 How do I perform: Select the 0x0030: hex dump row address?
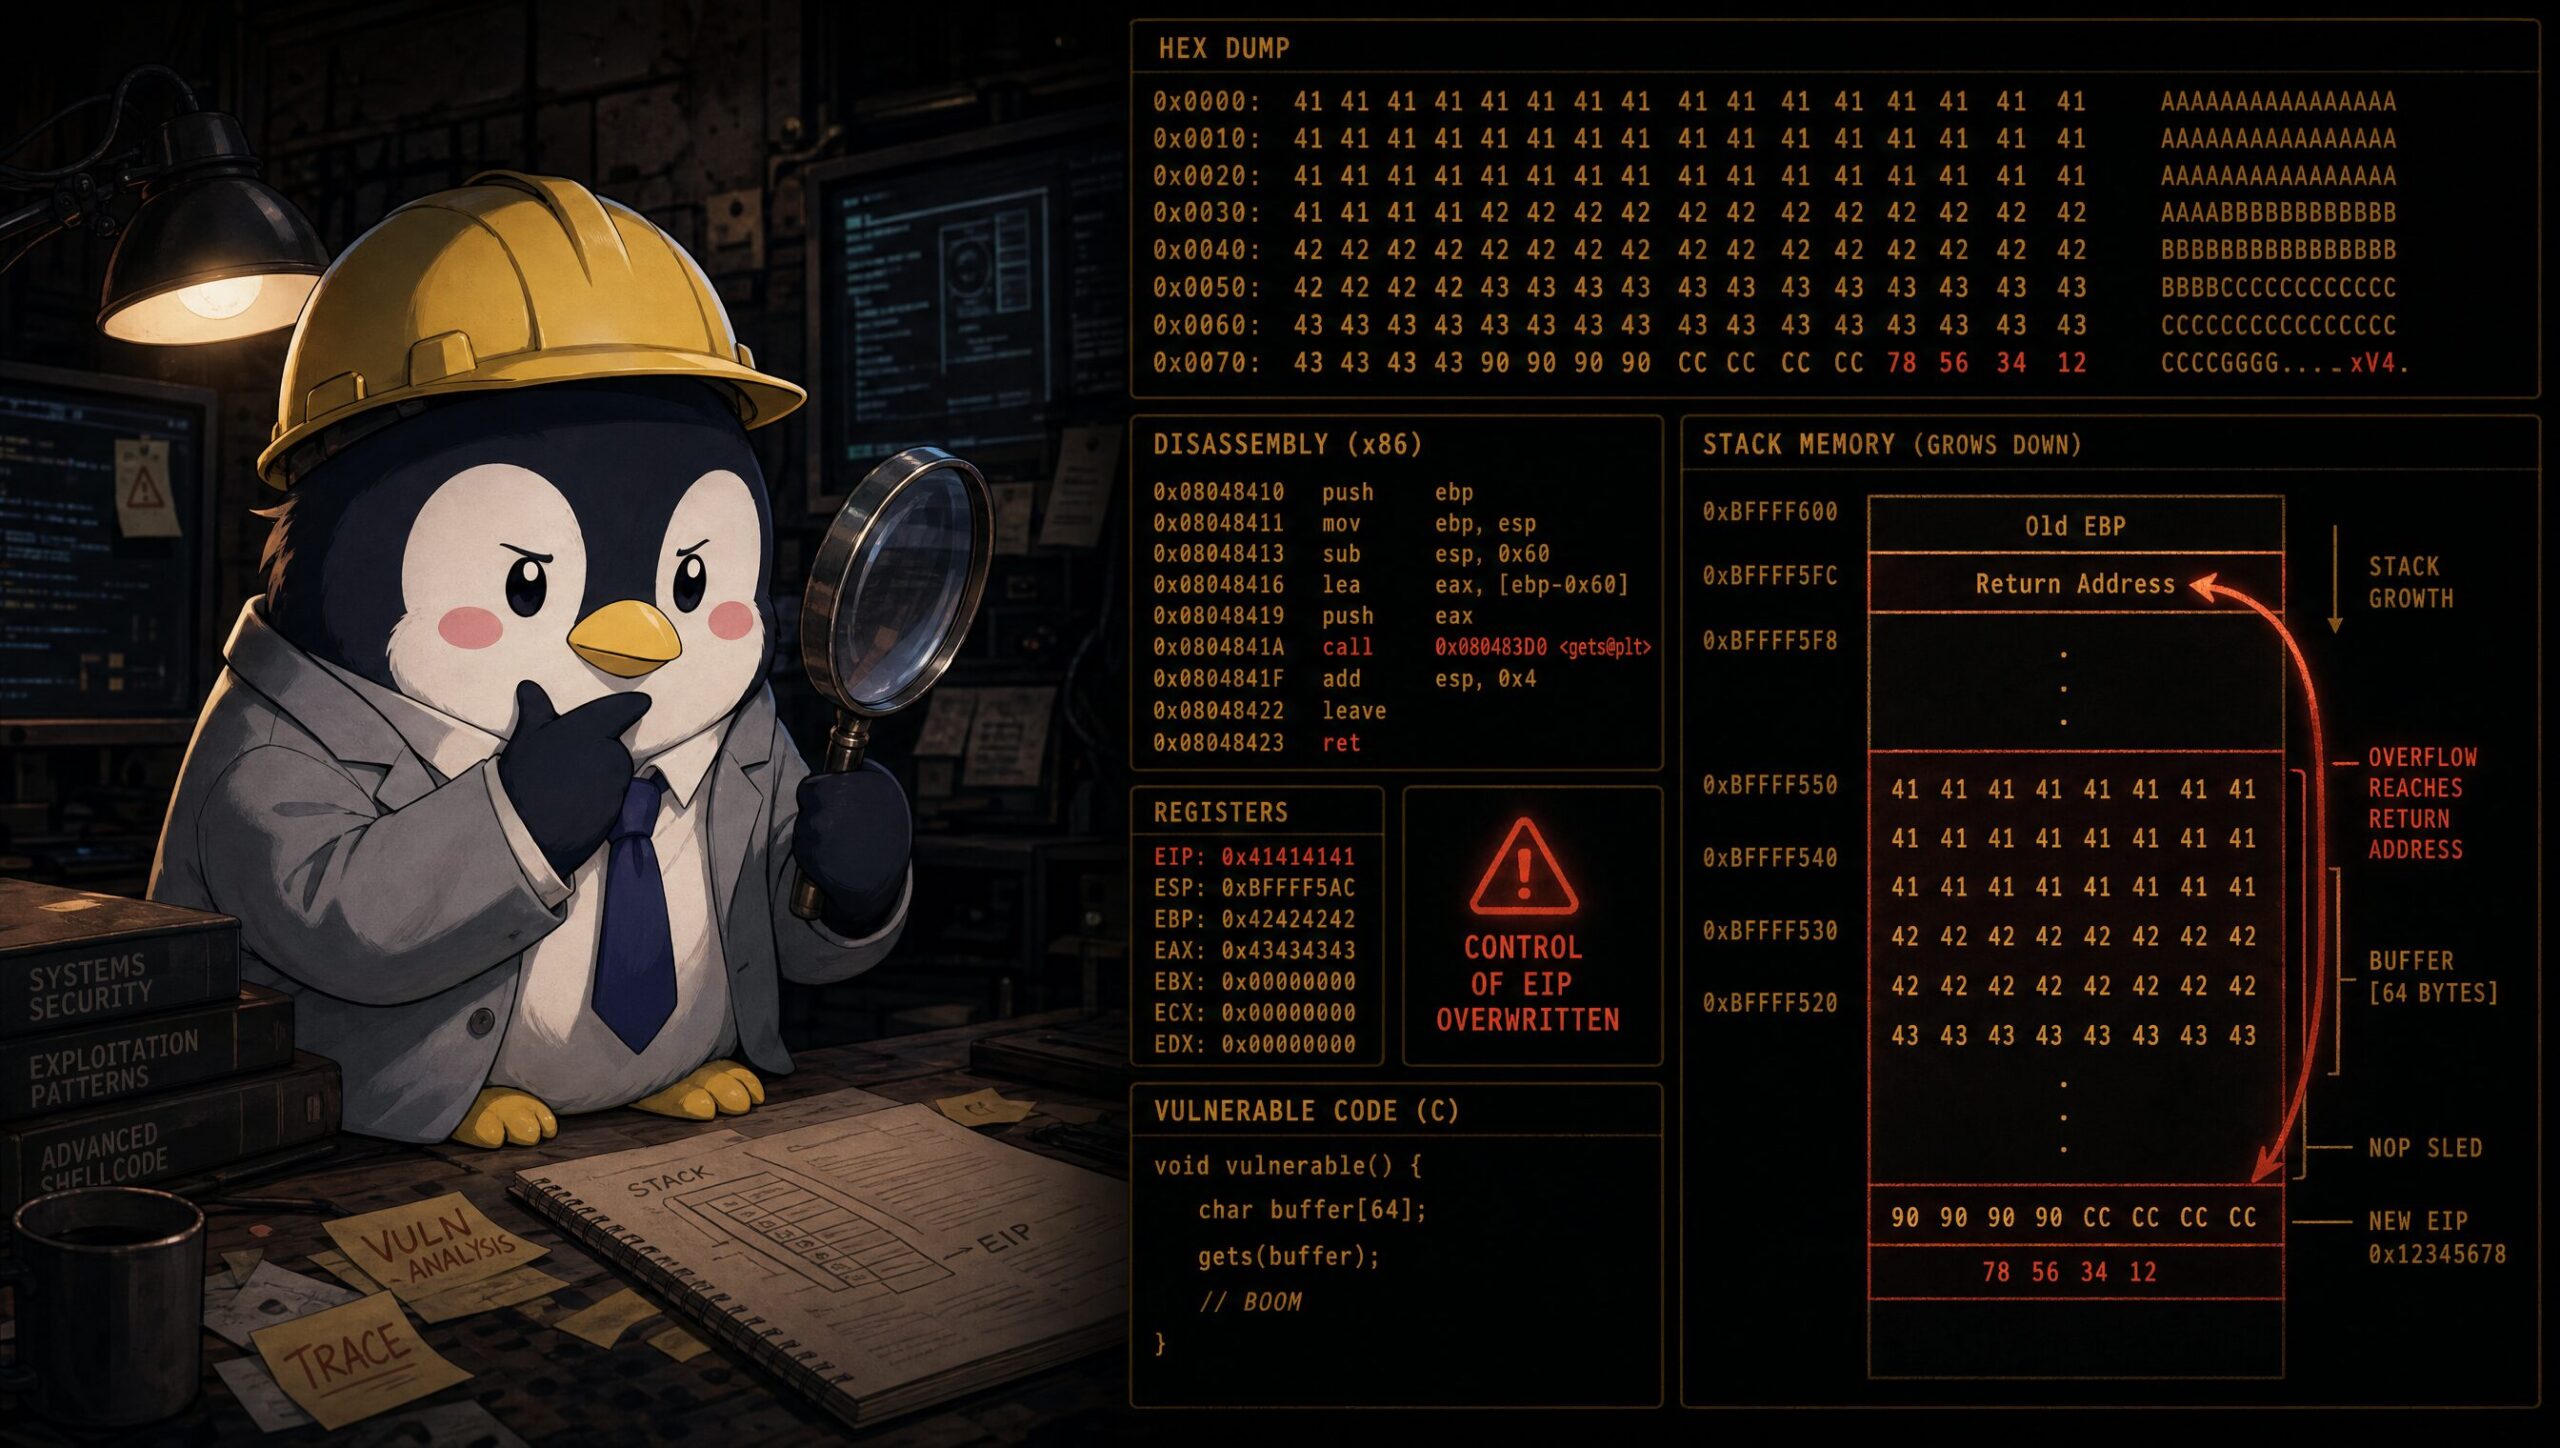tap(1207, 212)
